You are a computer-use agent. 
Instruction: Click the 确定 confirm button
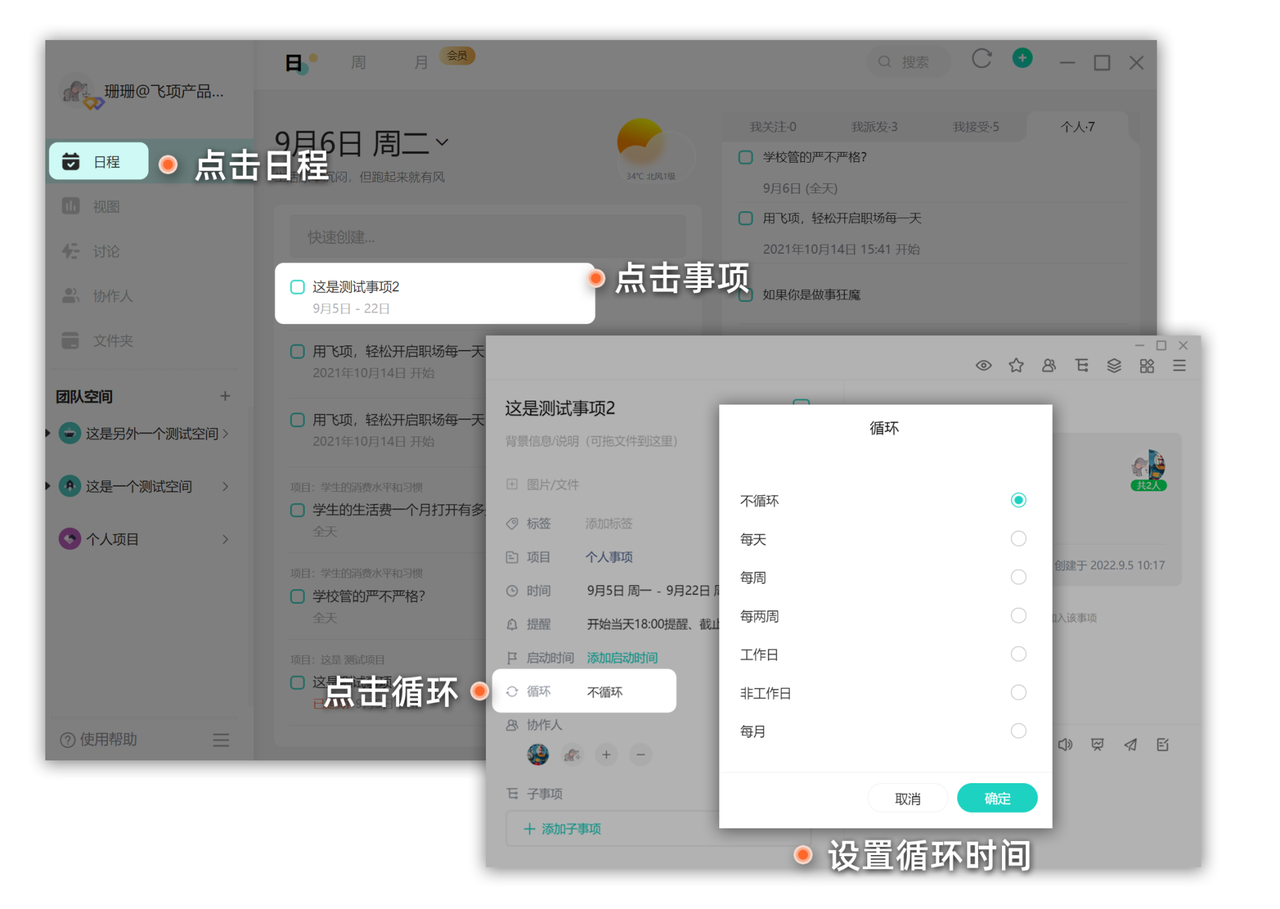click(x=997, y=798)
